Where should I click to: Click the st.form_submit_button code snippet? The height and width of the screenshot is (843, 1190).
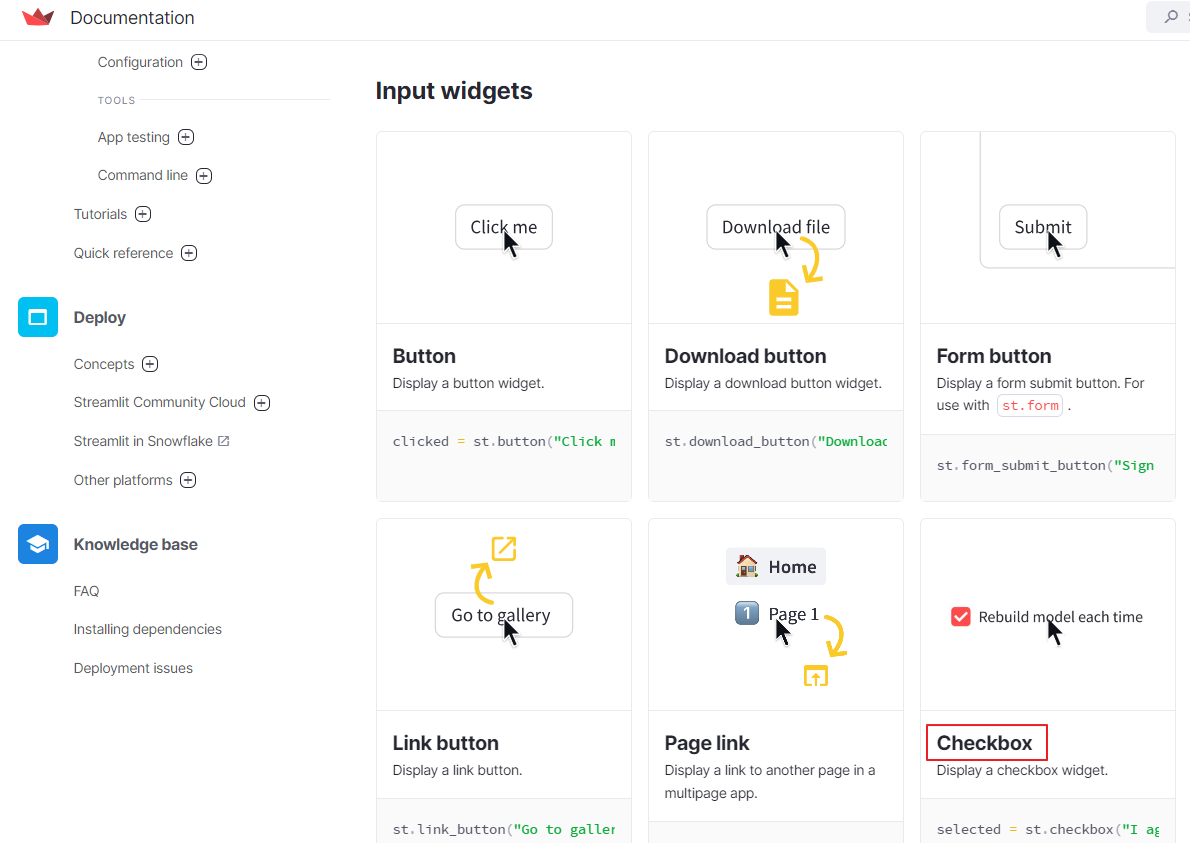(x=1045, y=465)
